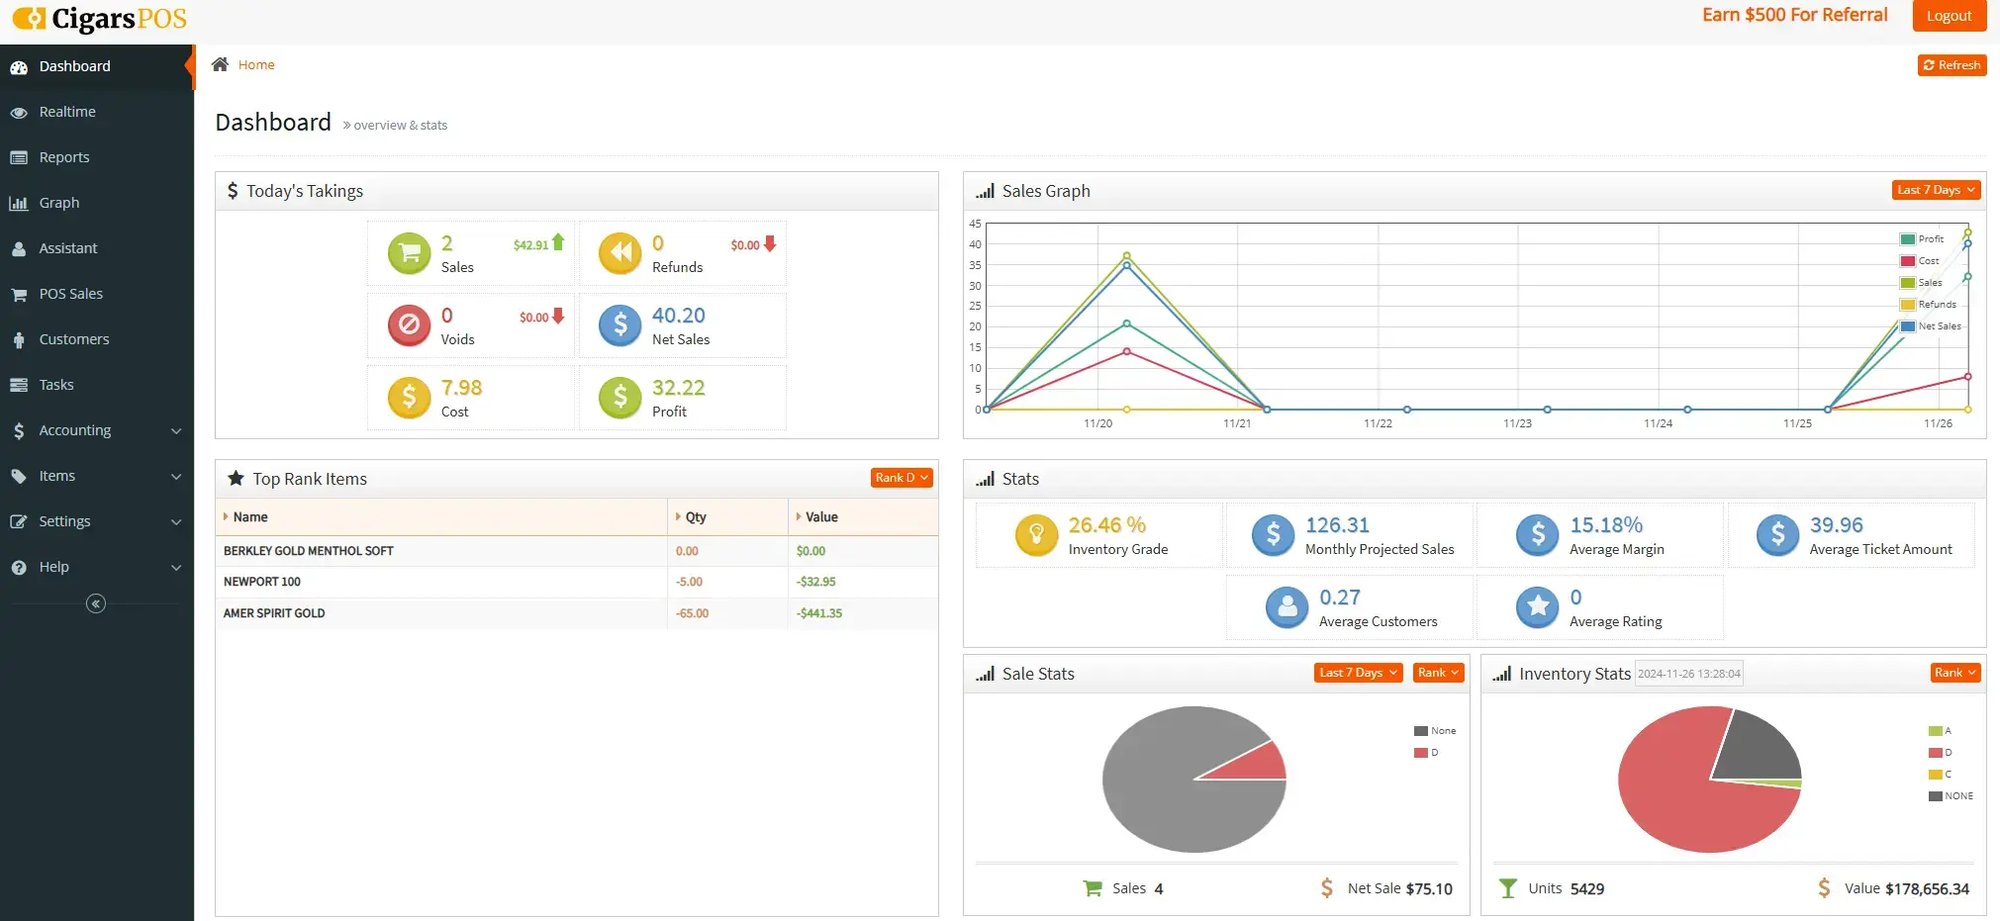Expand the Items sidebar menu chevron
Image resolution: width=2000 pixels, height=921 pixels.
[x=176, y=476]
